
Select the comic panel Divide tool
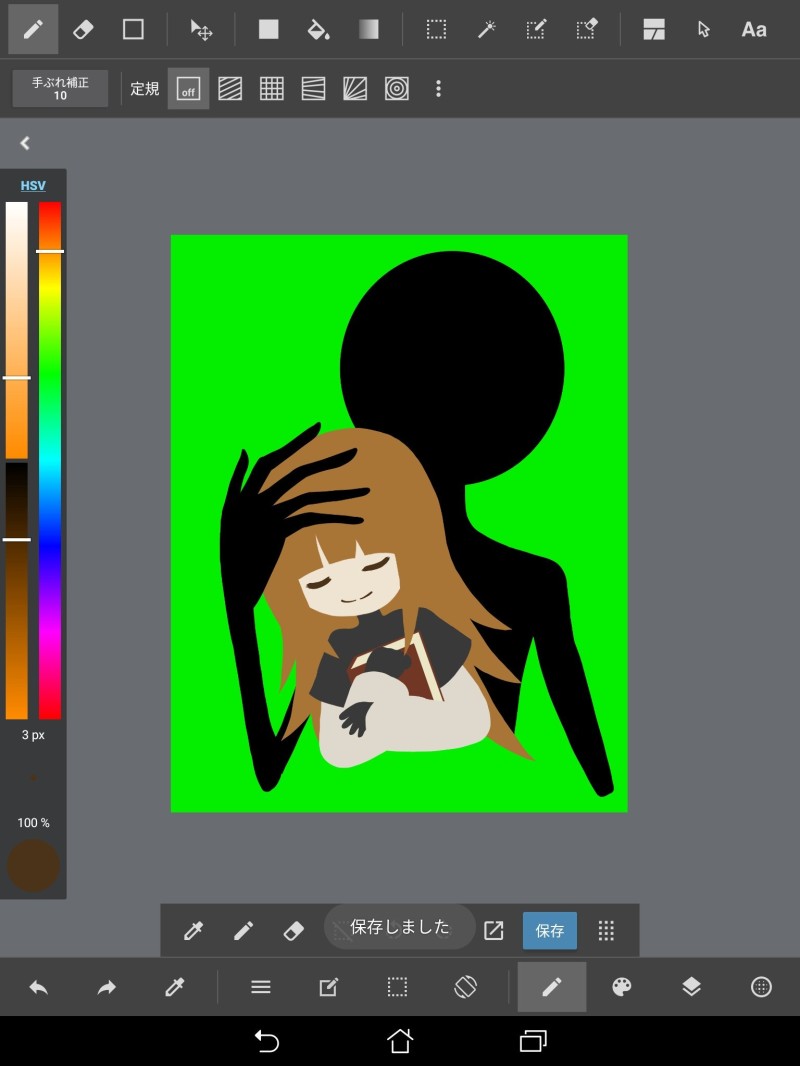point(654,29)
